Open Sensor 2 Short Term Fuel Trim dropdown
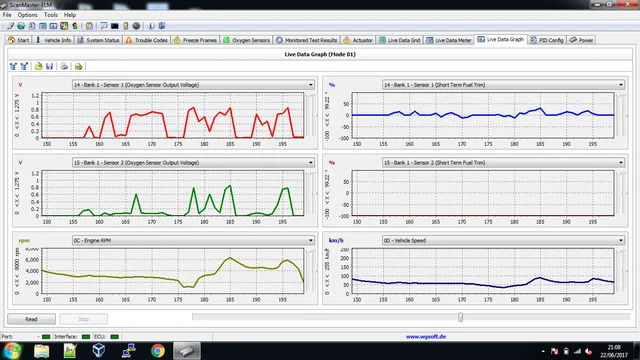 pos(621,162)
